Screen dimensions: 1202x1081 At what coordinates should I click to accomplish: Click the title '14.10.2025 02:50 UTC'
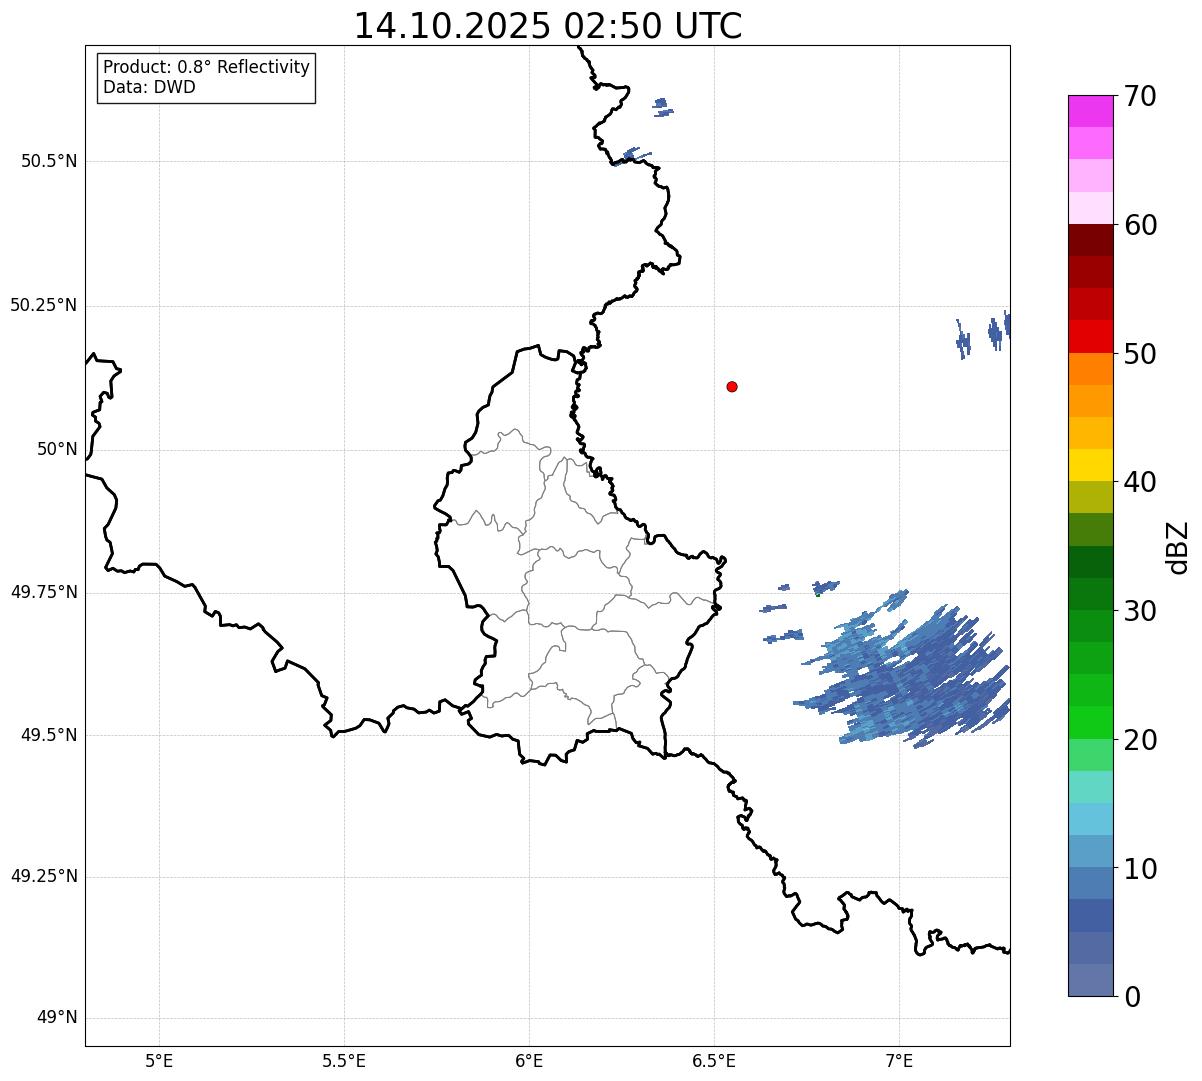coord(548,26)
